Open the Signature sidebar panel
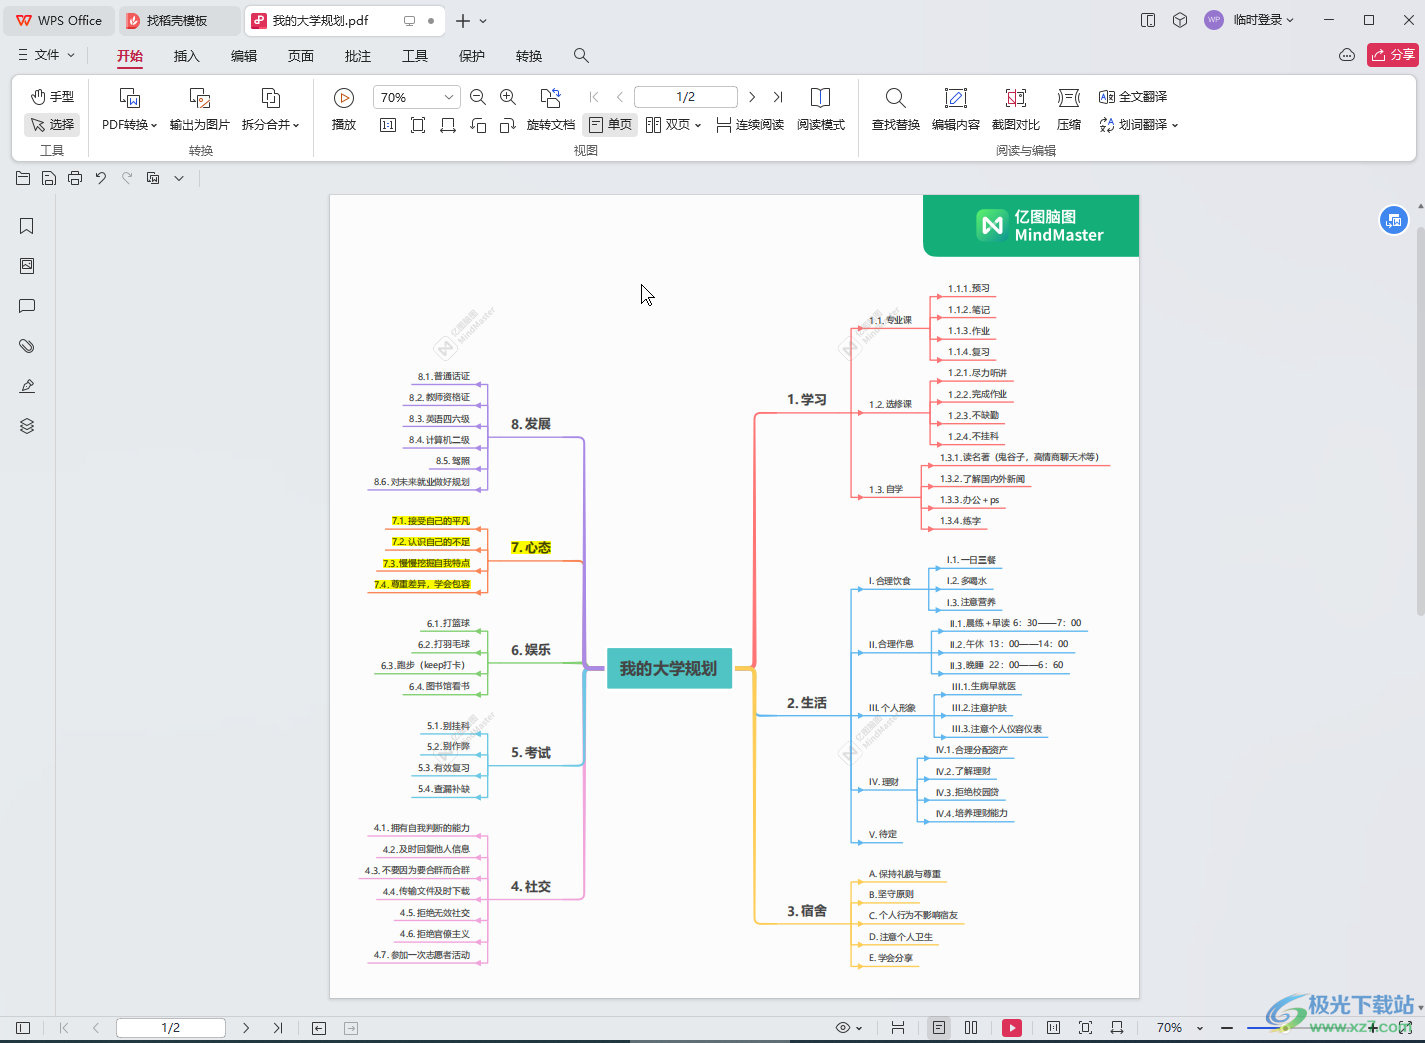1425x1043 pixels. [x=27, y=386]
